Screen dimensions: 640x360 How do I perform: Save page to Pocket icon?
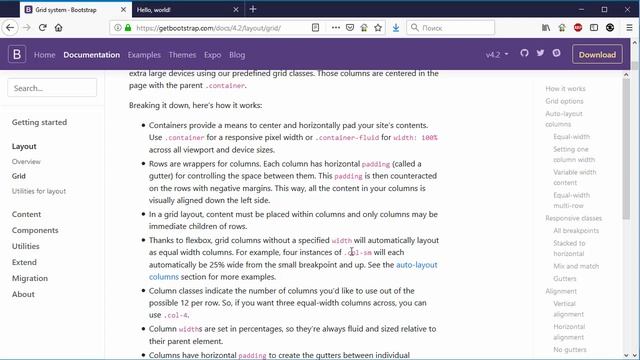(350, 28)
